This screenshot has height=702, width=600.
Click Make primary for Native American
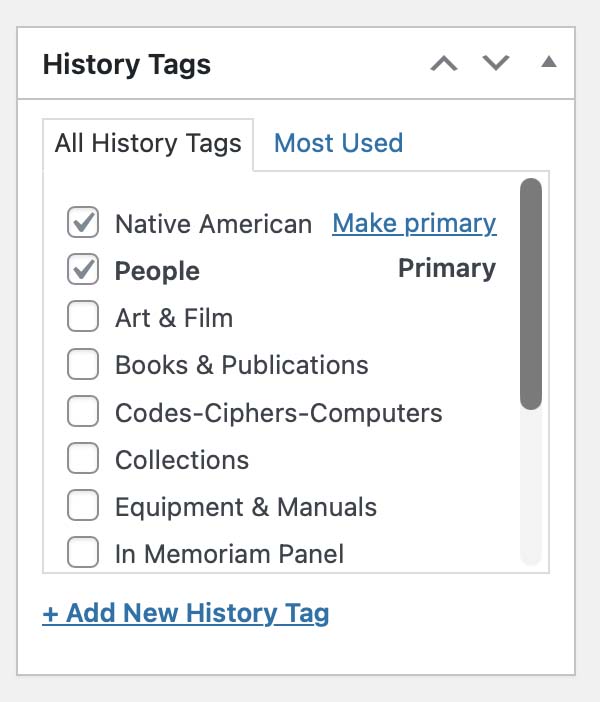pos(414,223)
